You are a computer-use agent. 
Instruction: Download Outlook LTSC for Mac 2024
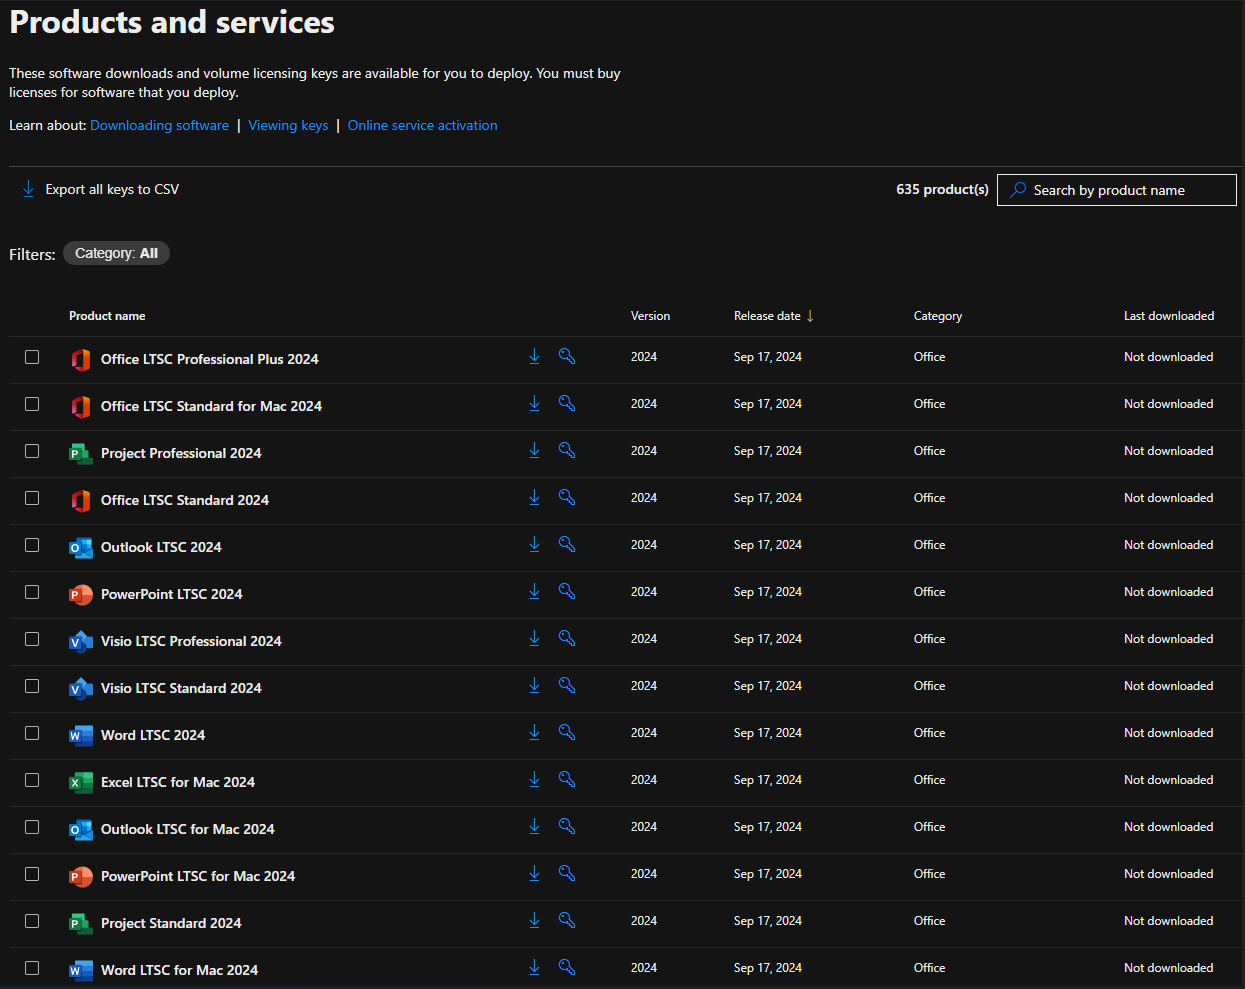pos(534,826)
